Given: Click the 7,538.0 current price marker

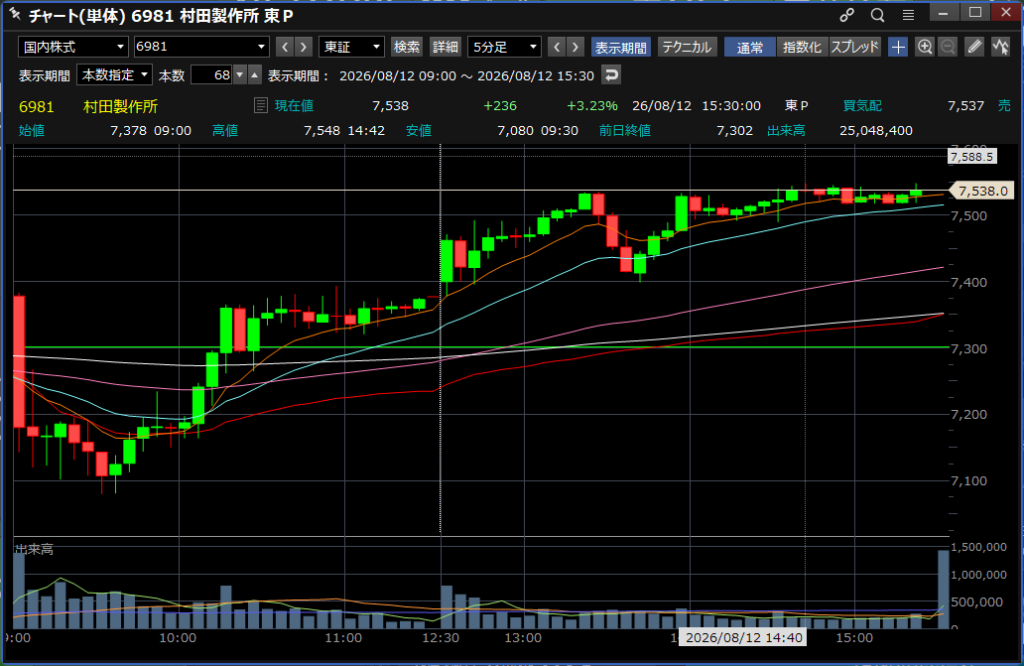Looking at the screenshot, I should [x=982, y=191].
